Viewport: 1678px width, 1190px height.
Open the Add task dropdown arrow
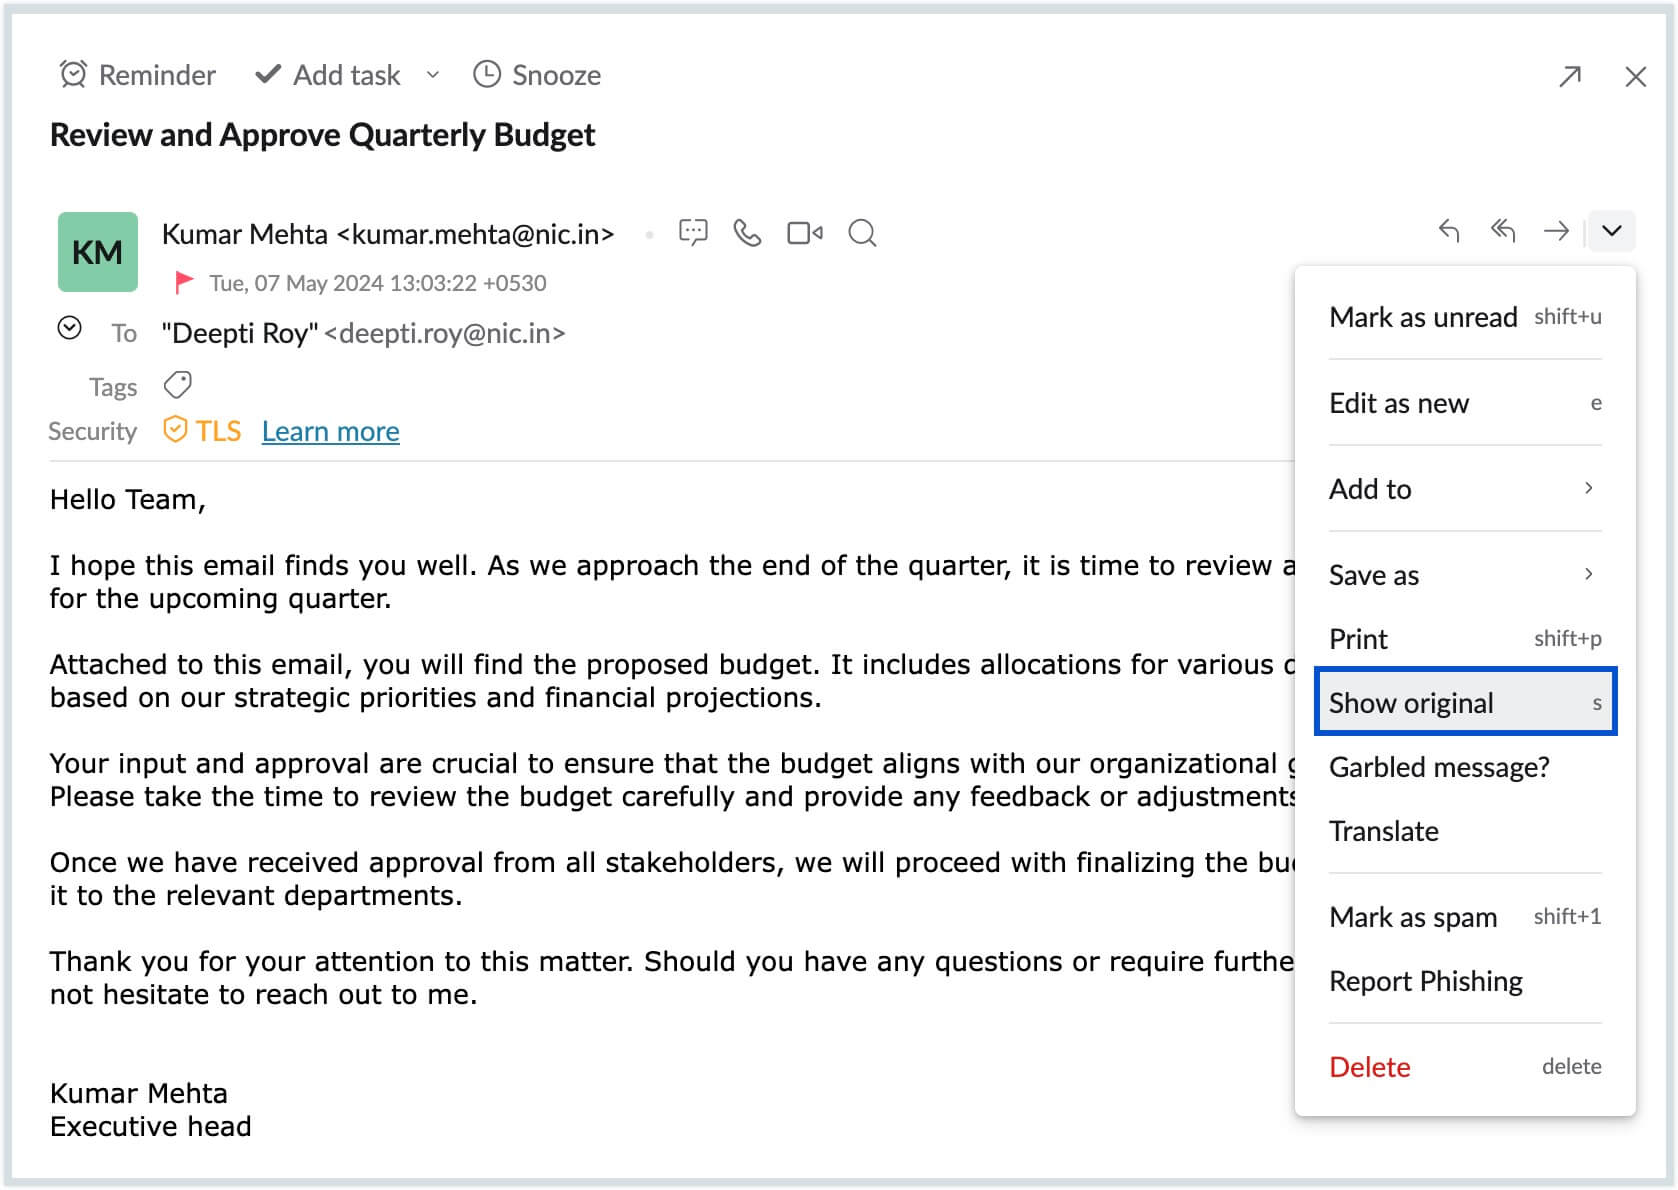pyautogui.click(x=433, y=75)
